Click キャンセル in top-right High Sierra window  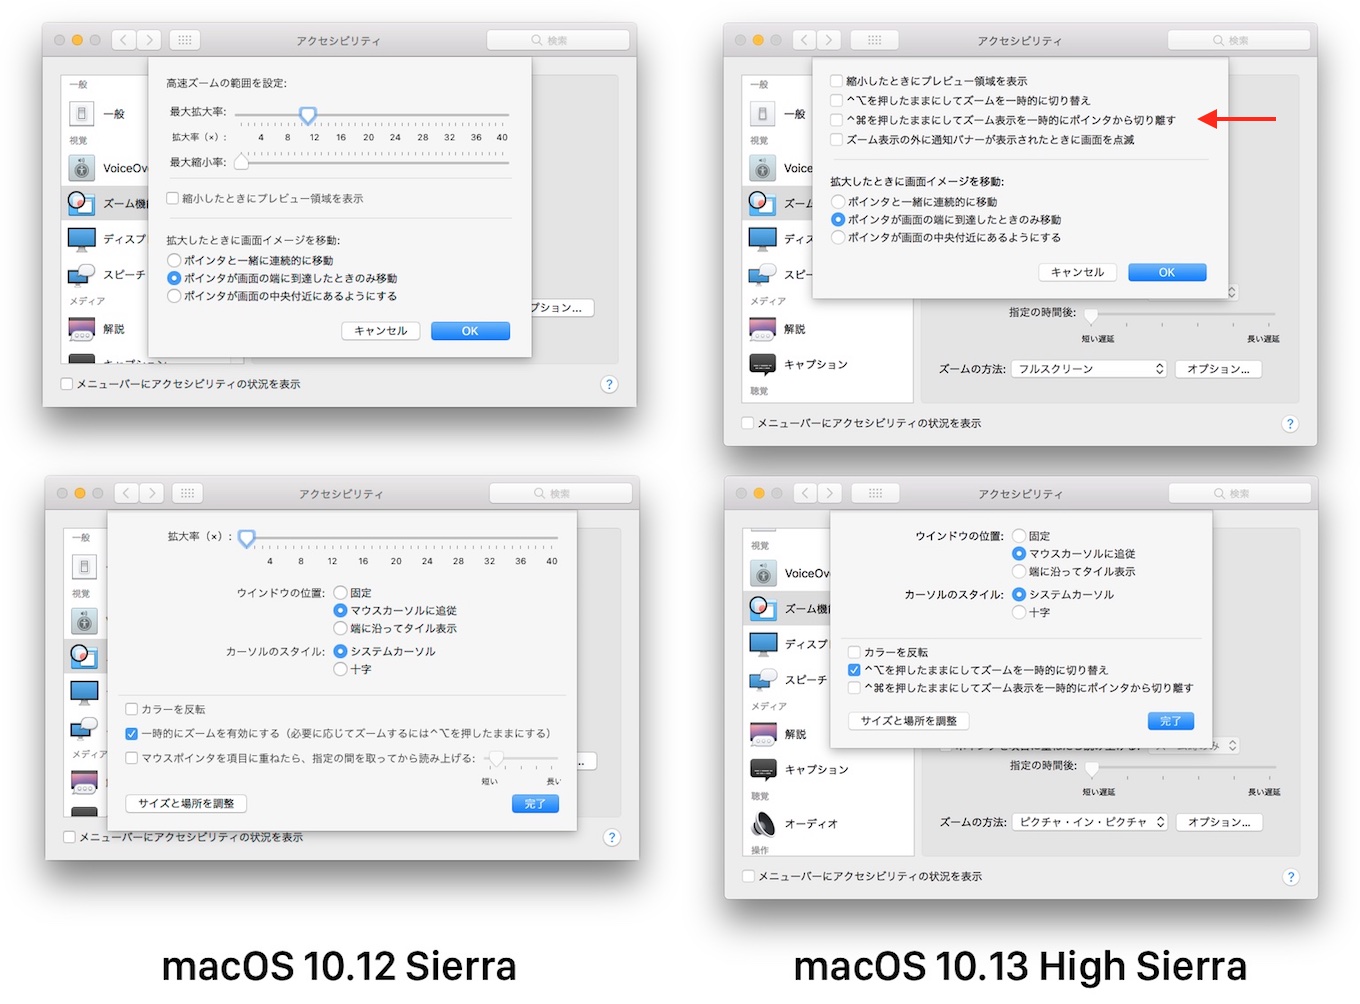pyautogui.click(x=1078, y=272)
